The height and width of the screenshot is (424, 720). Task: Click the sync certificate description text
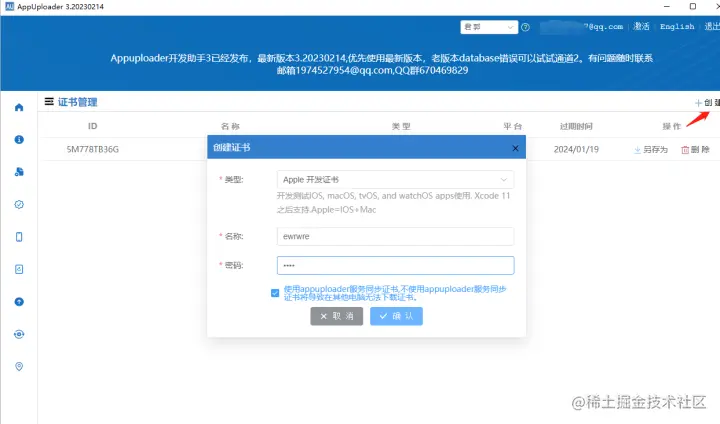(395, 293)
